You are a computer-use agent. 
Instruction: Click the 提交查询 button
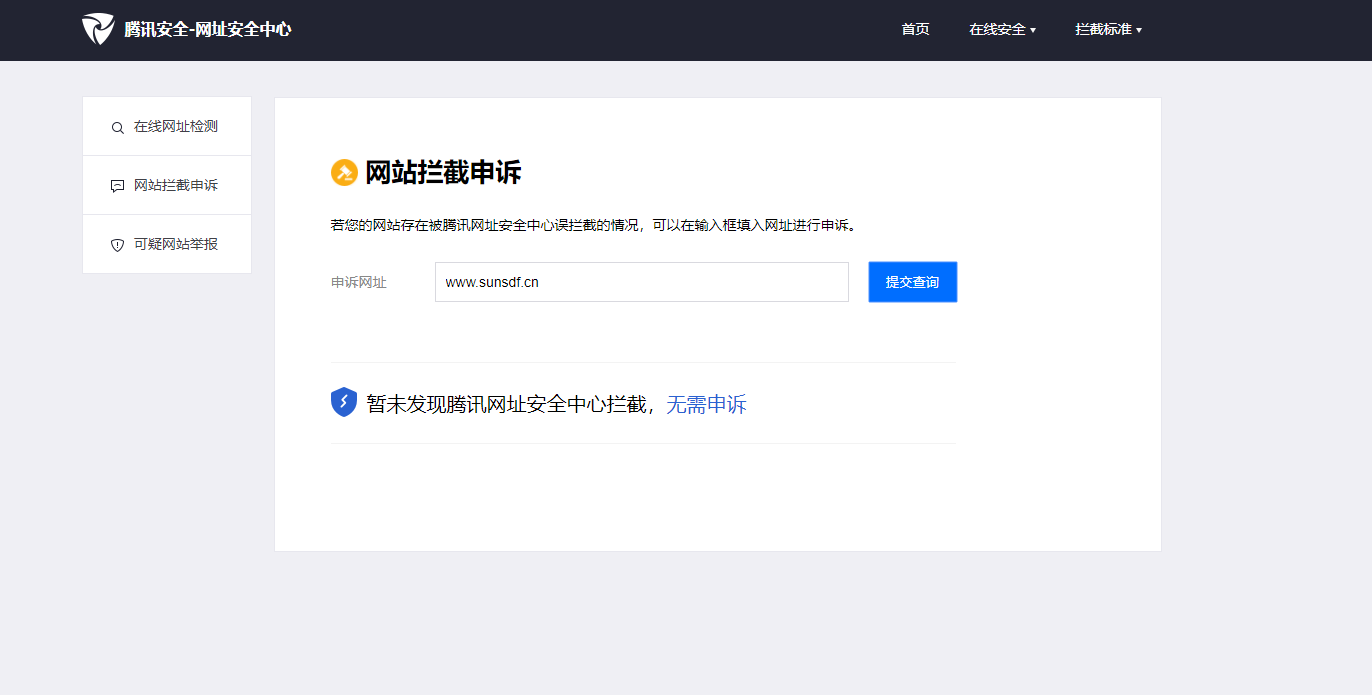click(x=913, y=282)
